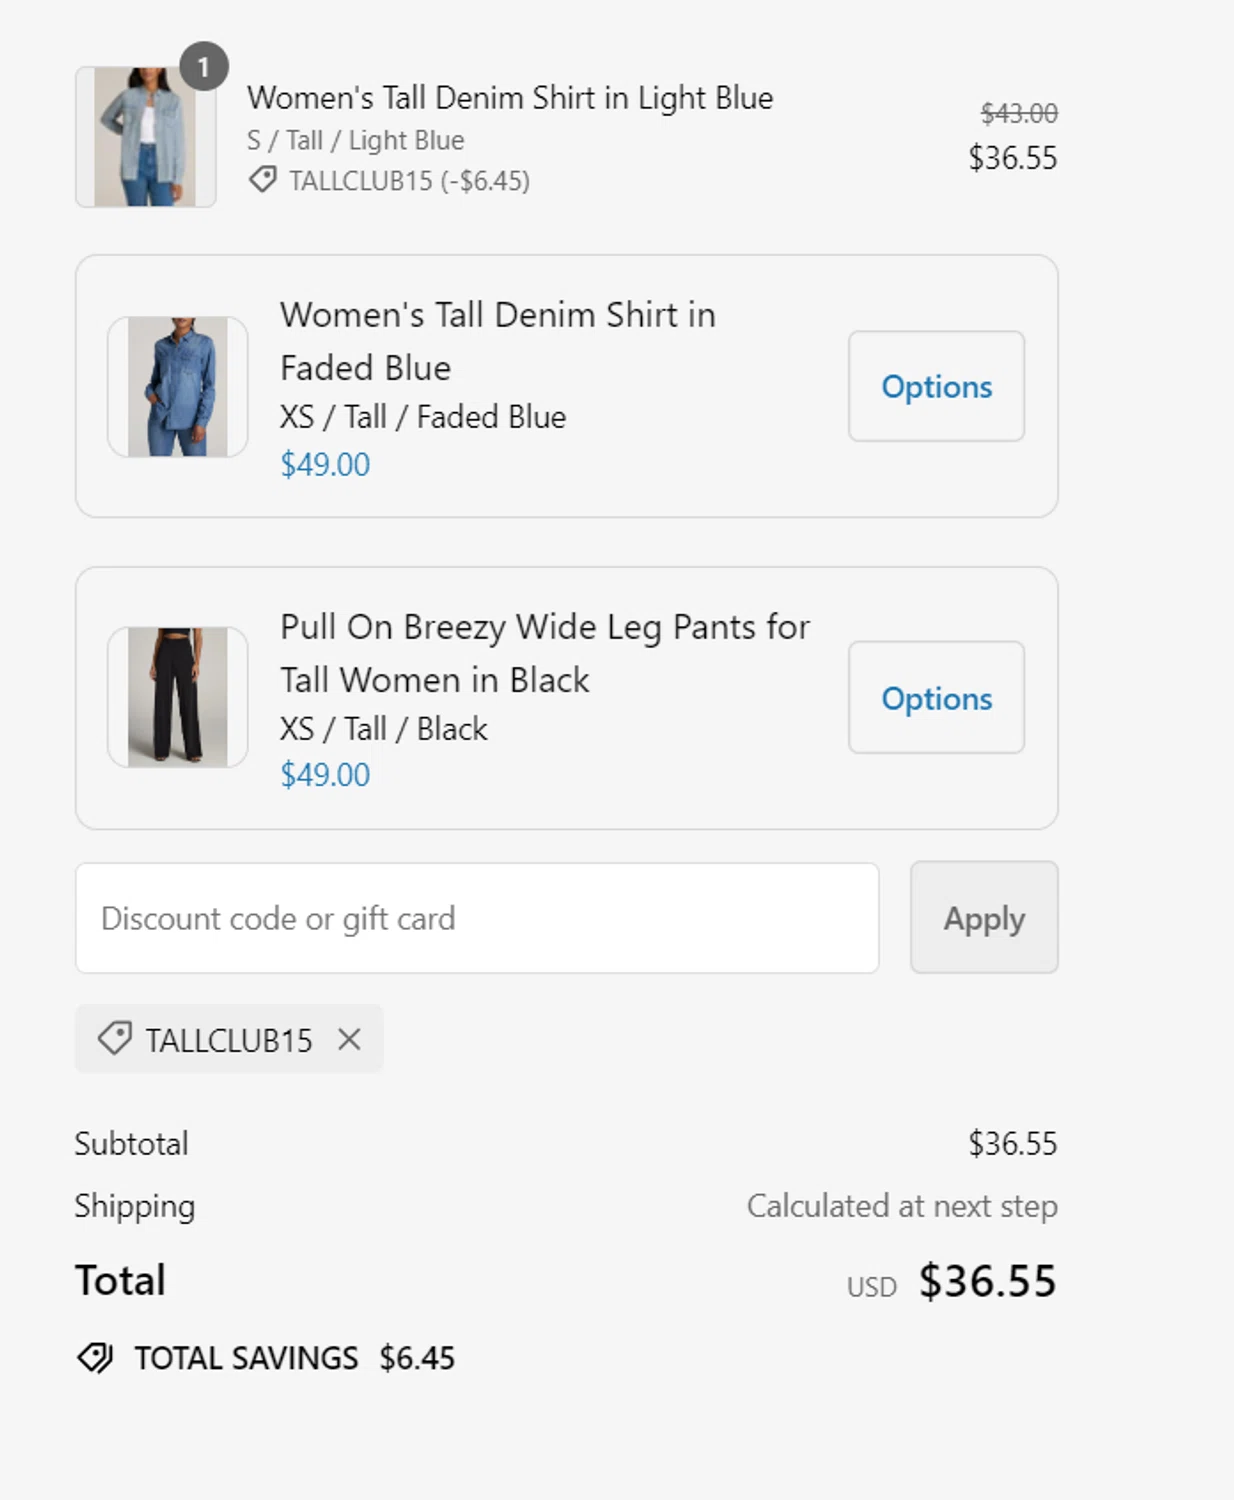Select the Women's Tall Denim Shirt in Faded Blue title
Screen dimensions: 1234x1500
click(497, 341)
